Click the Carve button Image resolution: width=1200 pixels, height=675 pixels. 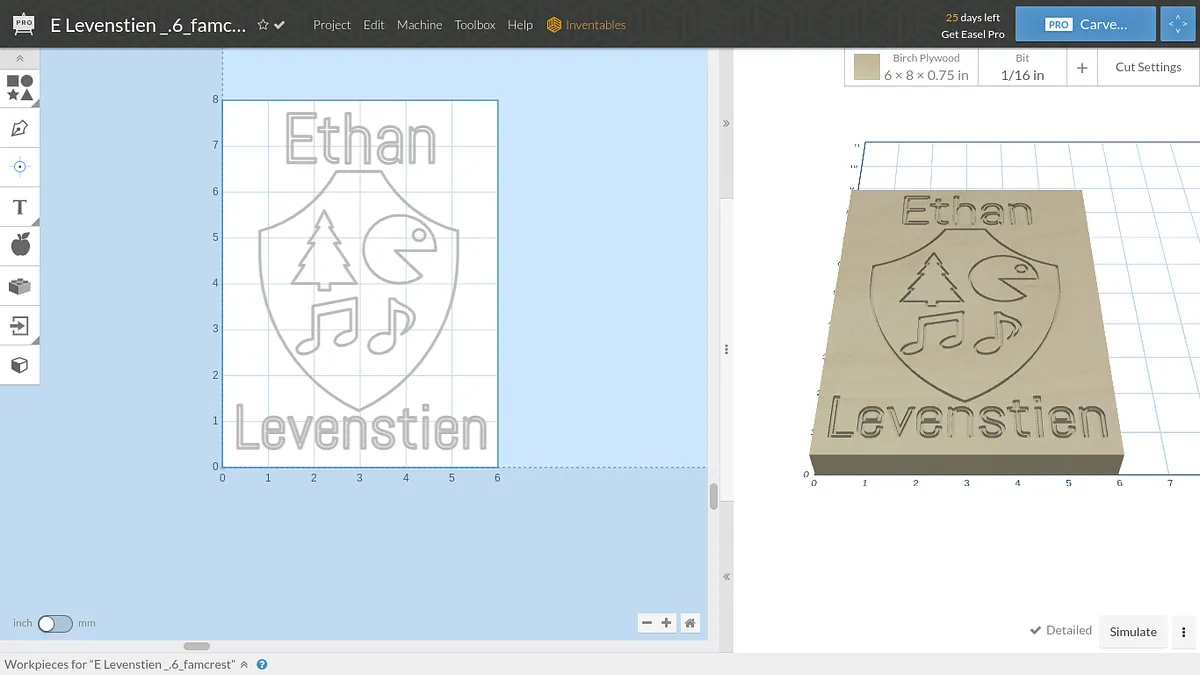(x=1085, y=25)
